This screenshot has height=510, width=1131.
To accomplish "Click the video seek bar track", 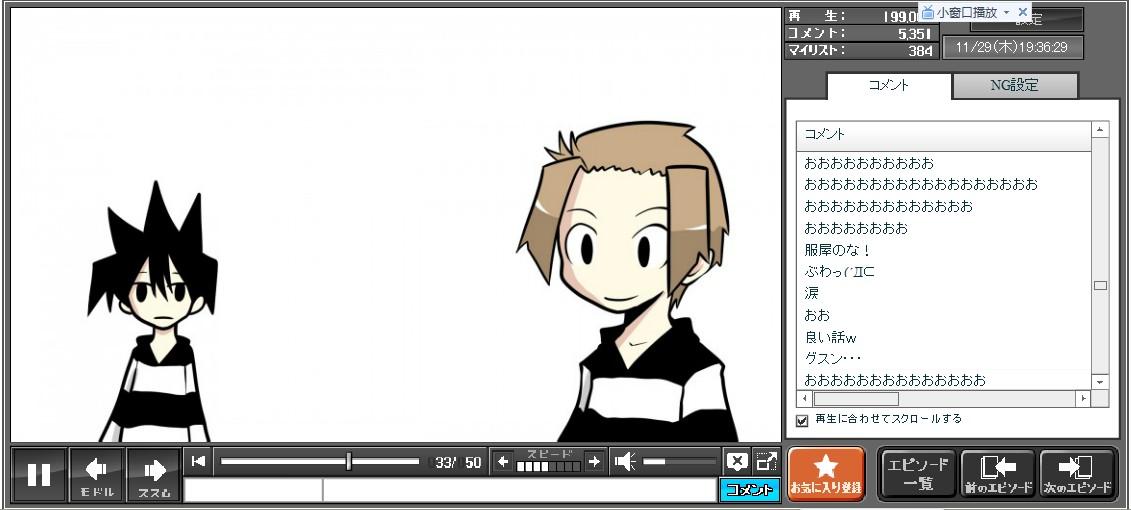I will pyautogui.click(x=280, y=461).
